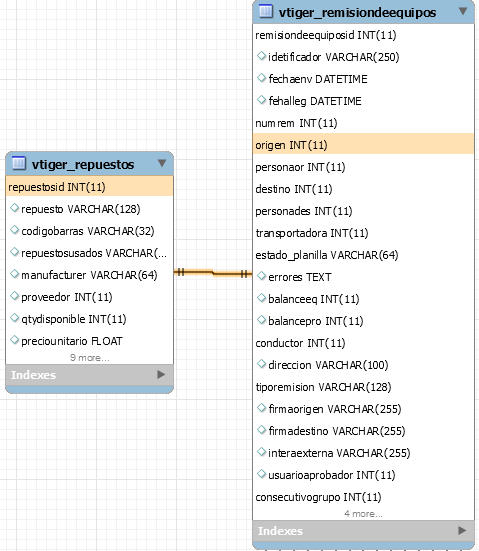The height and width of the screenshot is (551, 479).
Task: Select the transportadora INT(11) column
Action: click(x=363, y=233)
